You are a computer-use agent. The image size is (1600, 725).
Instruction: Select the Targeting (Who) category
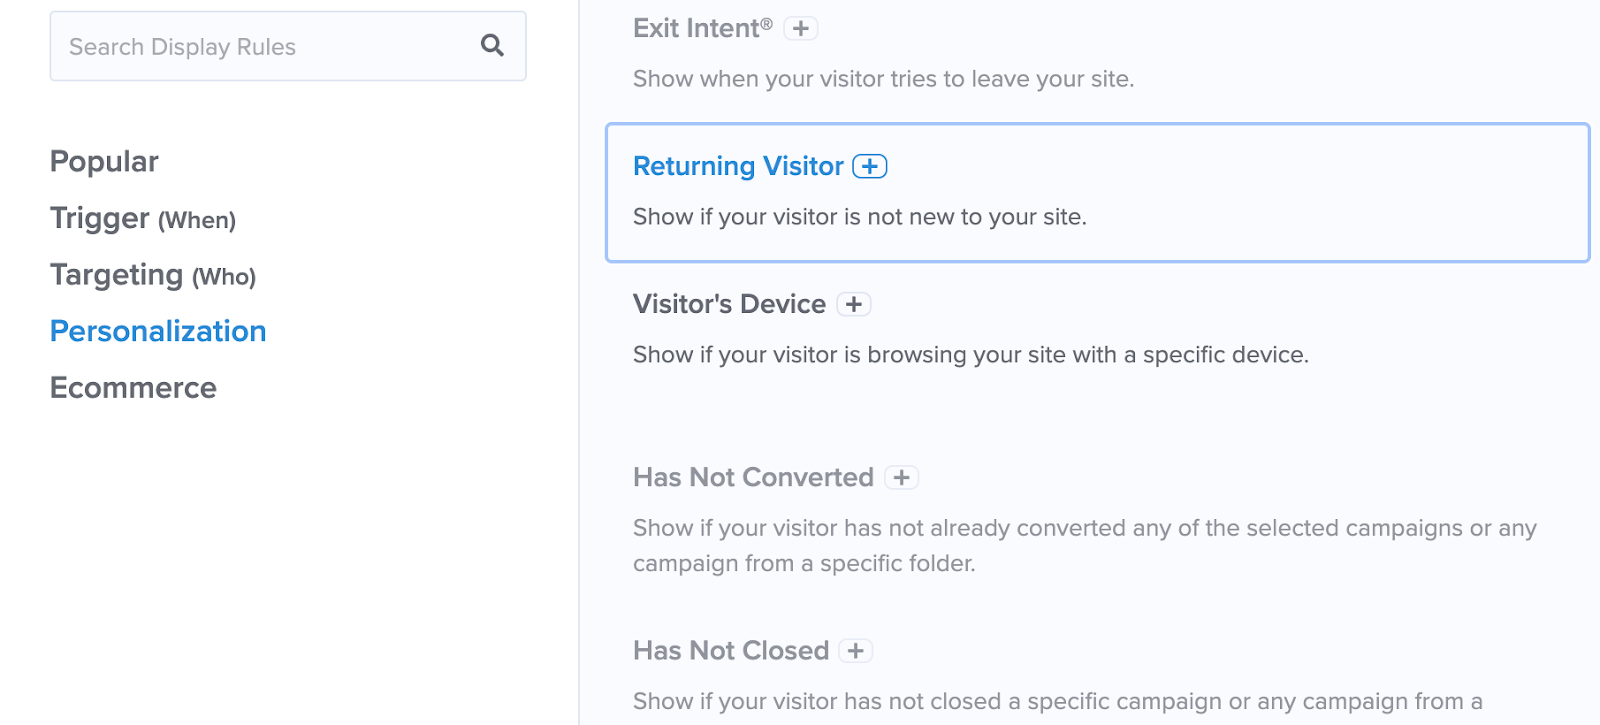pos(153,275)
